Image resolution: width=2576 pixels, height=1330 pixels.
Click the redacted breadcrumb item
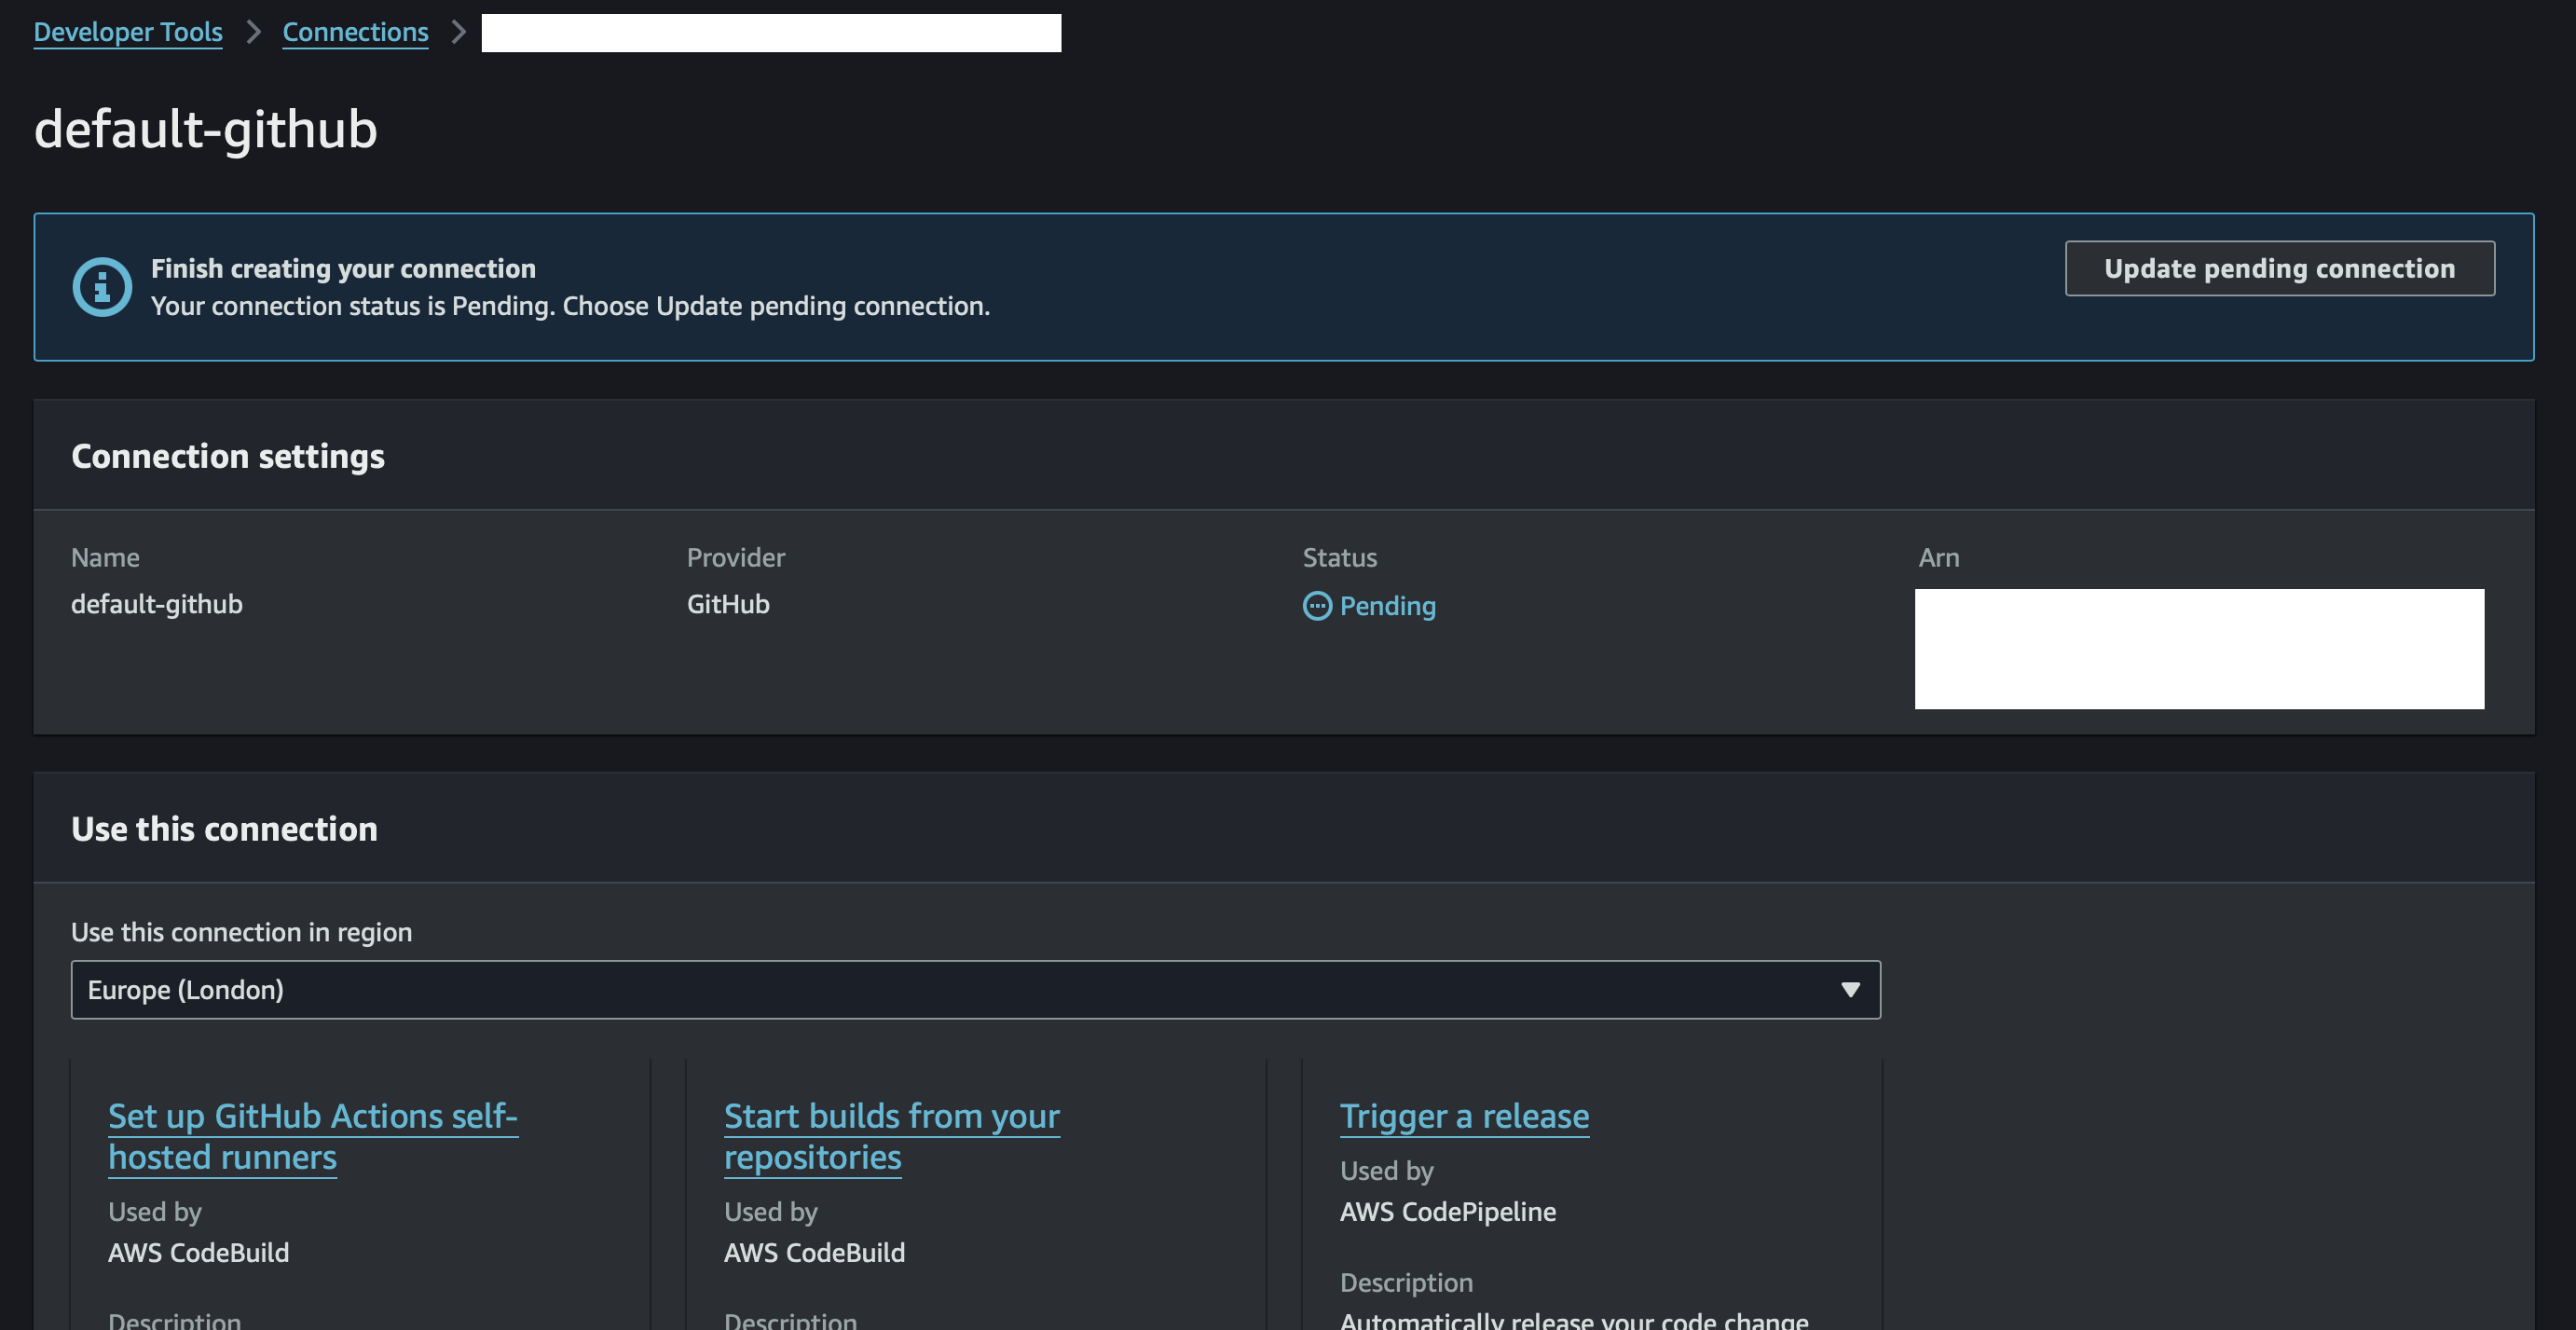[770, 33]
